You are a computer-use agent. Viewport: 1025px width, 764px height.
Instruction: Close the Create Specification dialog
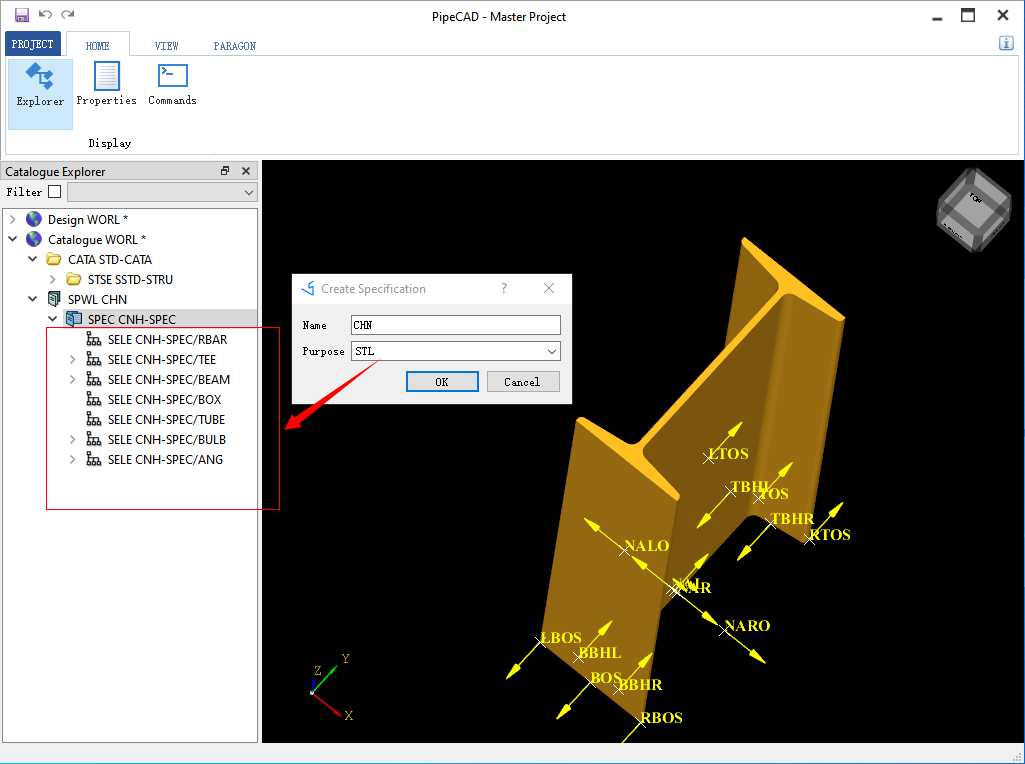tap(549, 288)
